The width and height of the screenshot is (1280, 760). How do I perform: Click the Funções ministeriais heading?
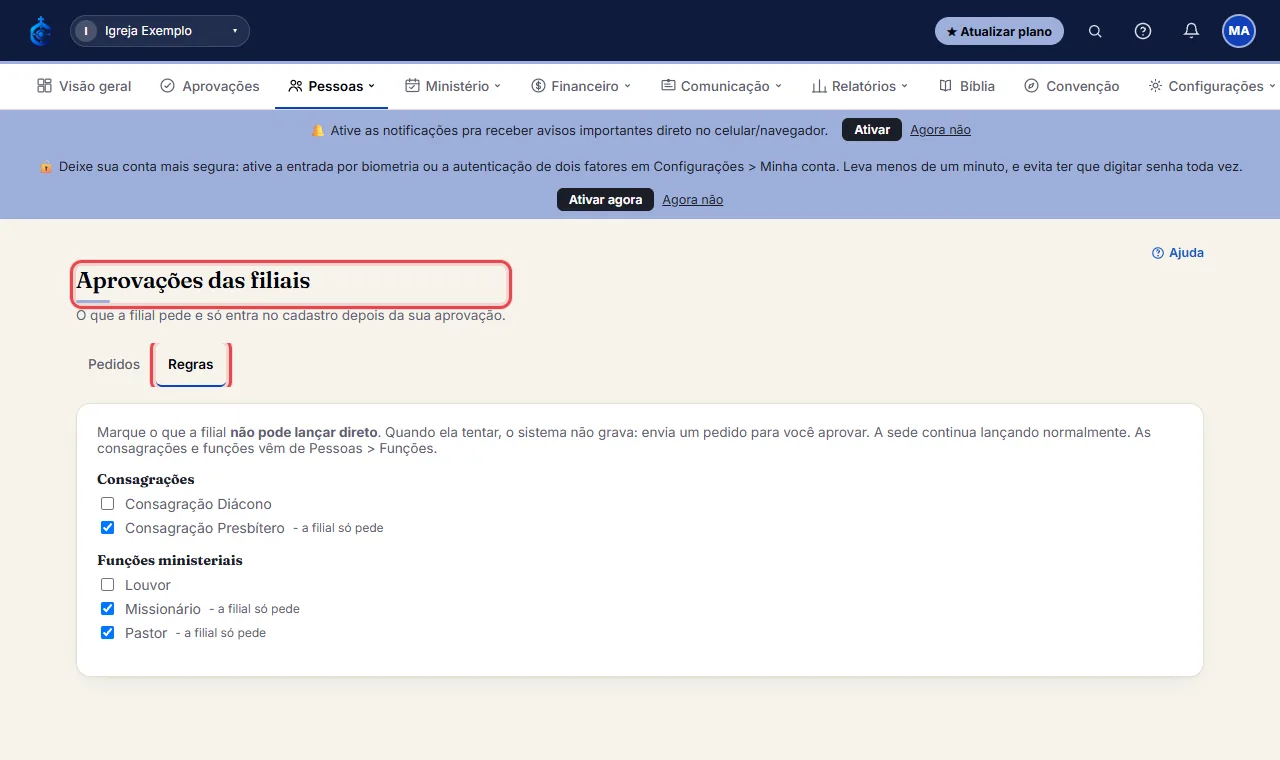pyautogui.click(x=170, y=560)
